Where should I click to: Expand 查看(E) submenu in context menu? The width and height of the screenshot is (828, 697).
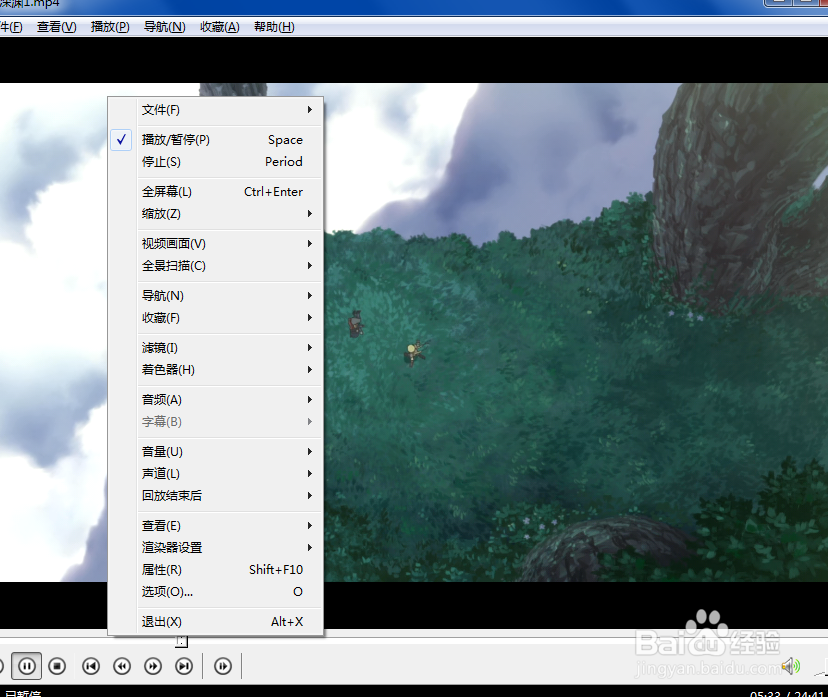[x=215, y=526]
